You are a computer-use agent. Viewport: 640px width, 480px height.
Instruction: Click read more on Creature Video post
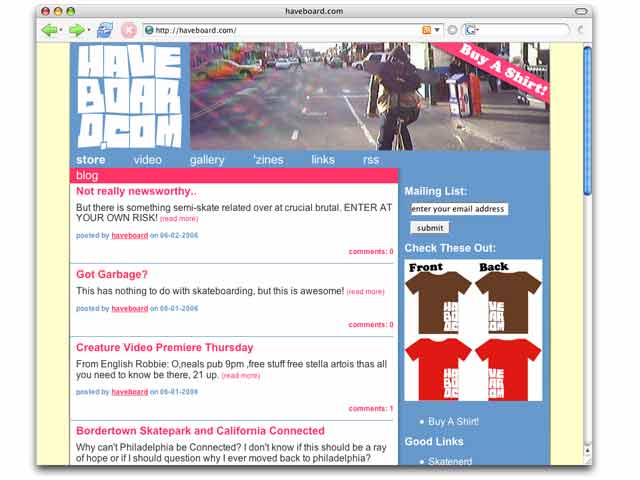(x=240, y=376)
